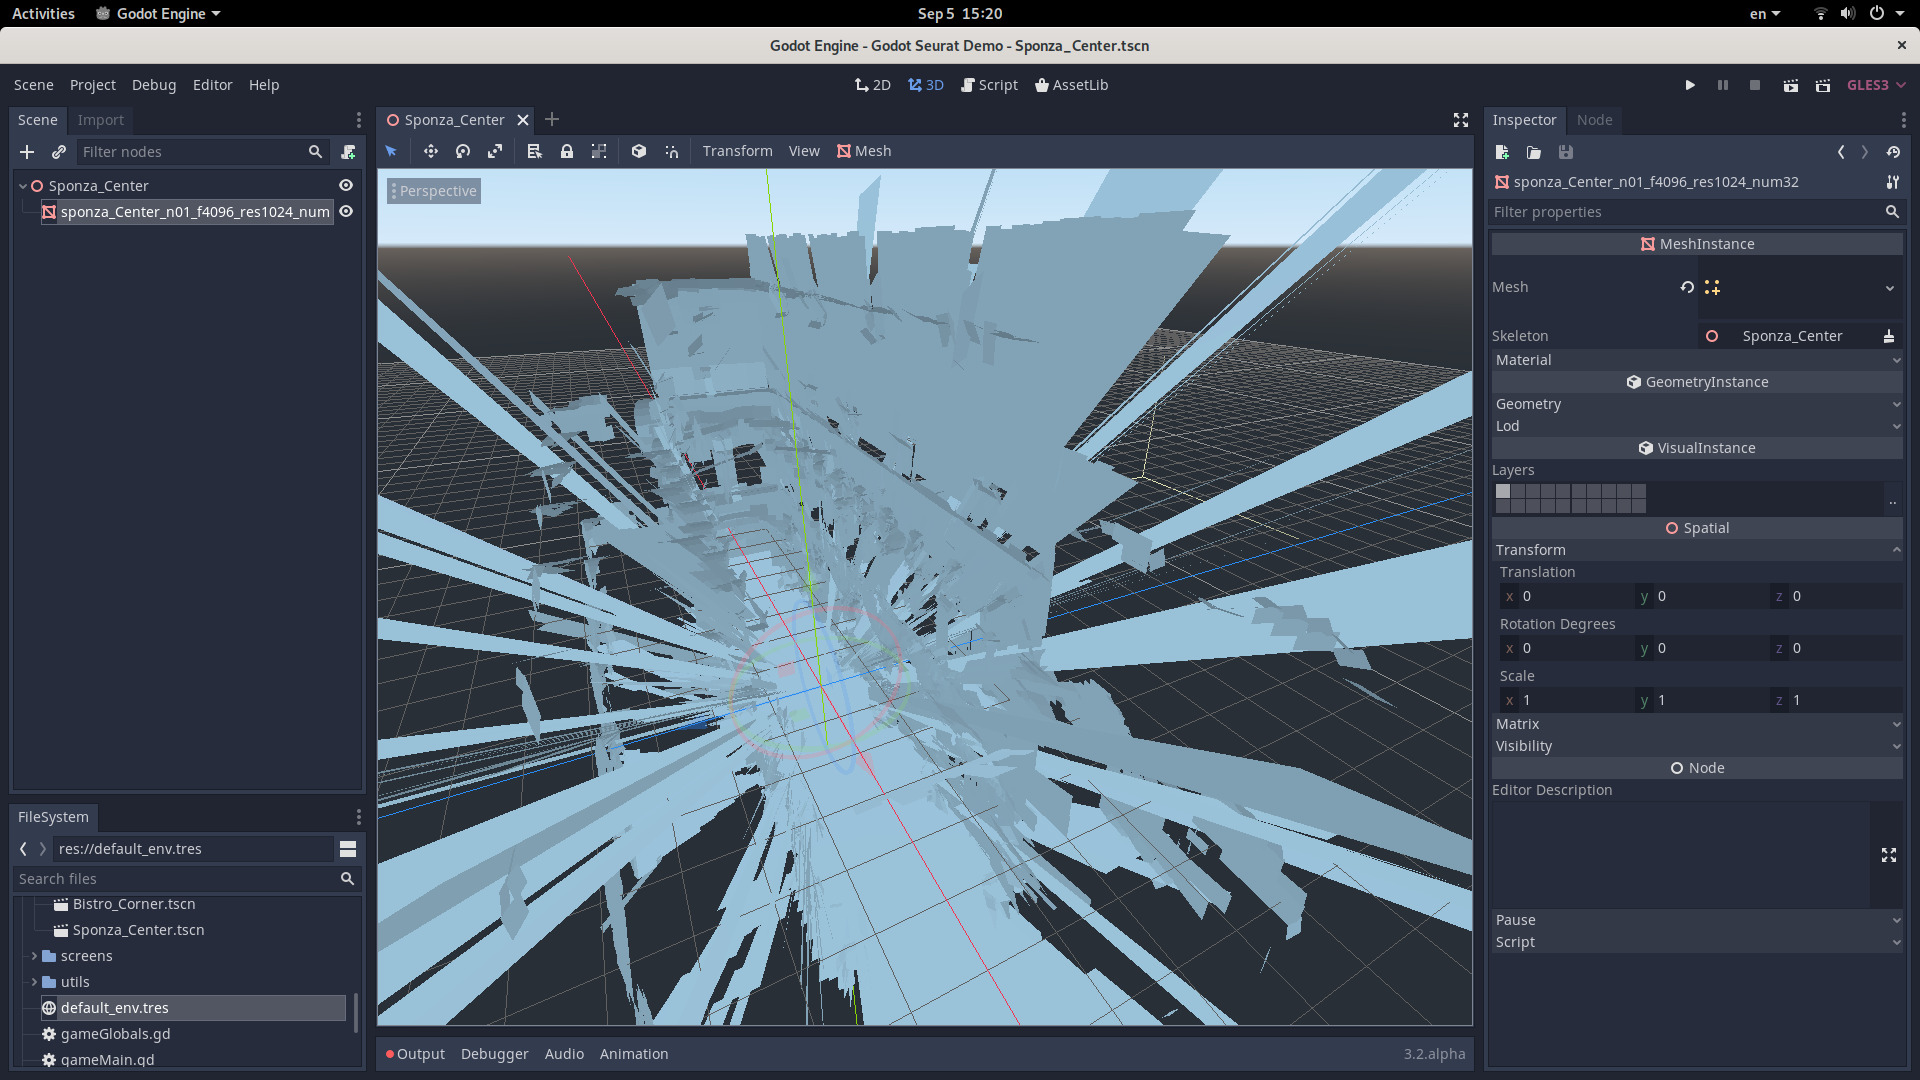Open the Perspective viewport menu

[434, 191]
